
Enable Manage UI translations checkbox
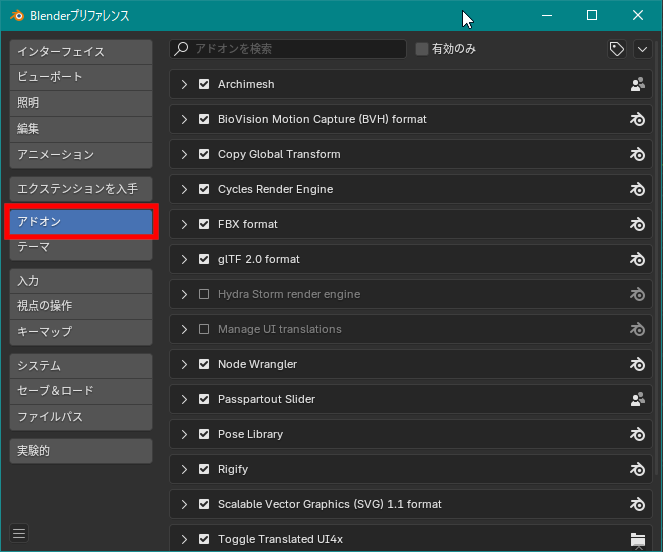click(204, 329)
